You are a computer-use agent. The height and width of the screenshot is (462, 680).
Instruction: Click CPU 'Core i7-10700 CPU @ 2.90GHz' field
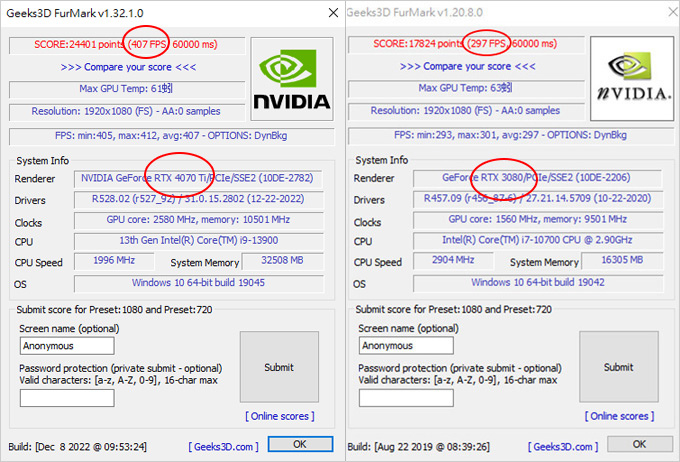tap(538, 240)
